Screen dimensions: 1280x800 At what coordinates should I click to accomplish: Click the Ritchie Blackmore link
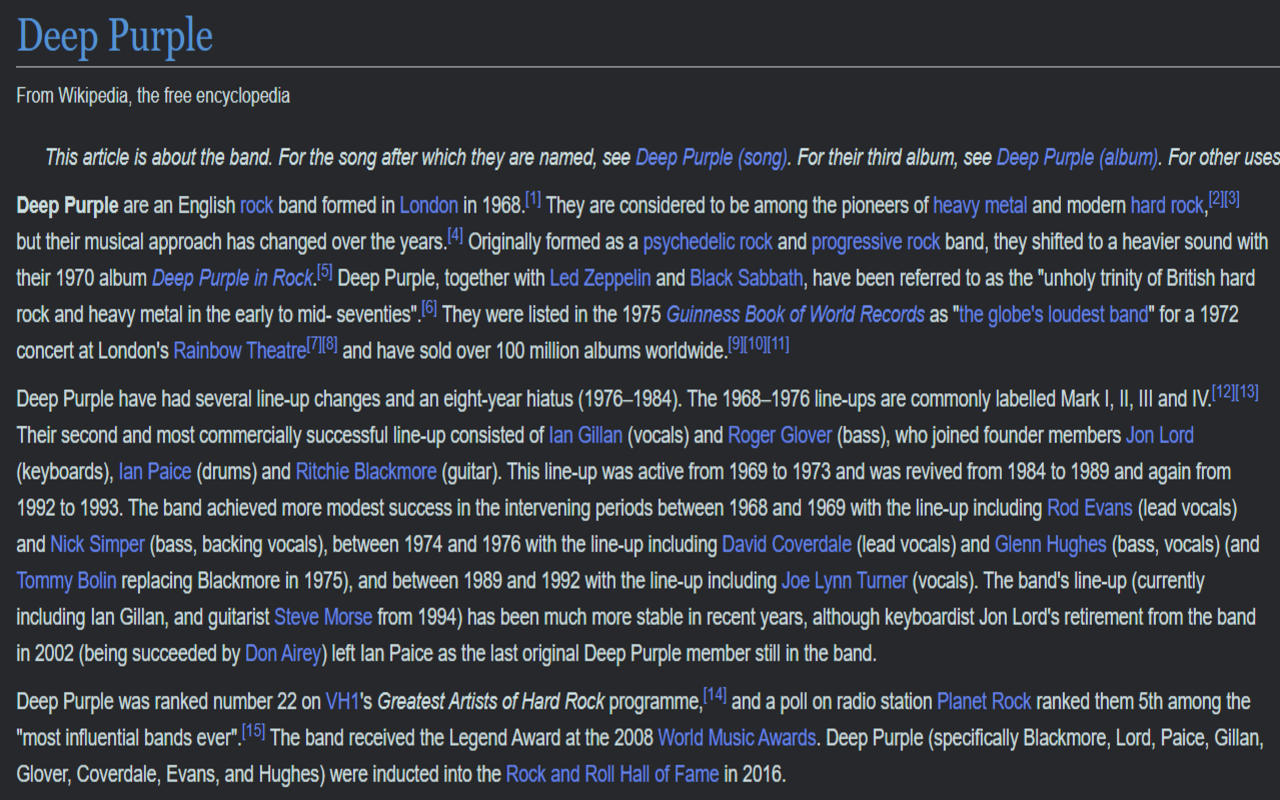click(x=365, y=471)
